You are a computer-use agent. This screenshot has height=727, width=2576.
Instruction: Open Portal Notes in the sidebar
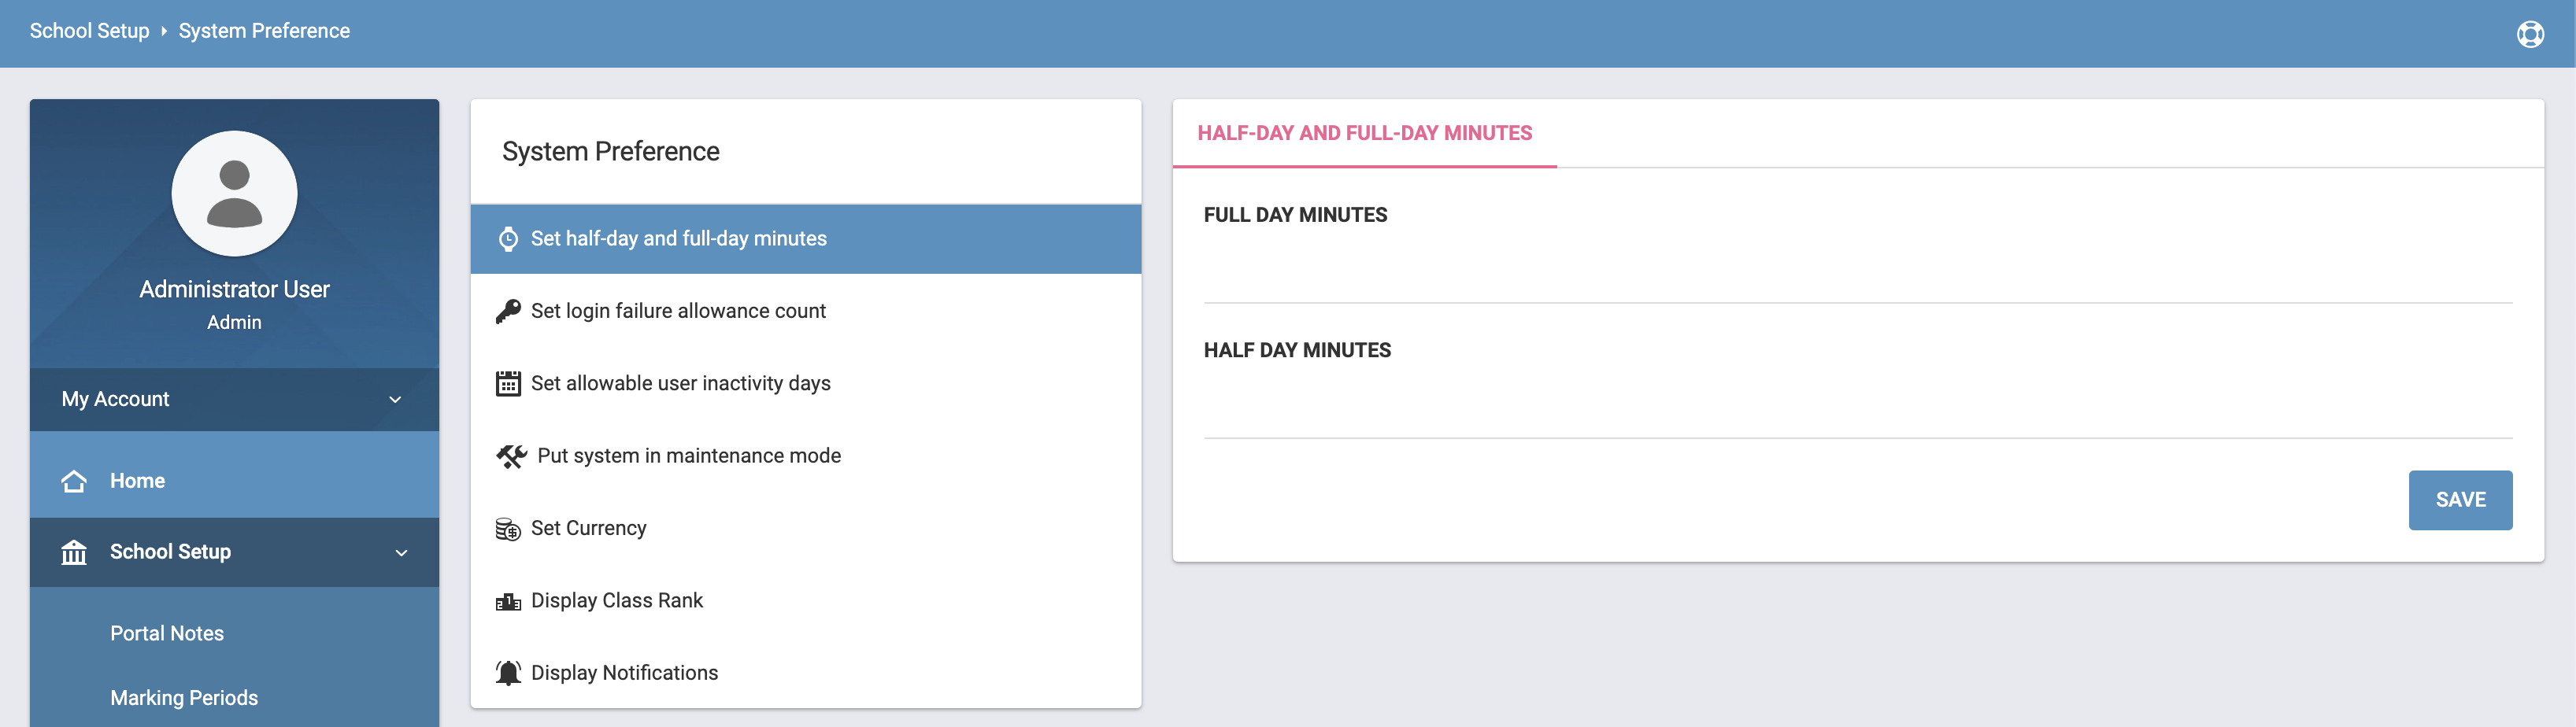point(167,634)
